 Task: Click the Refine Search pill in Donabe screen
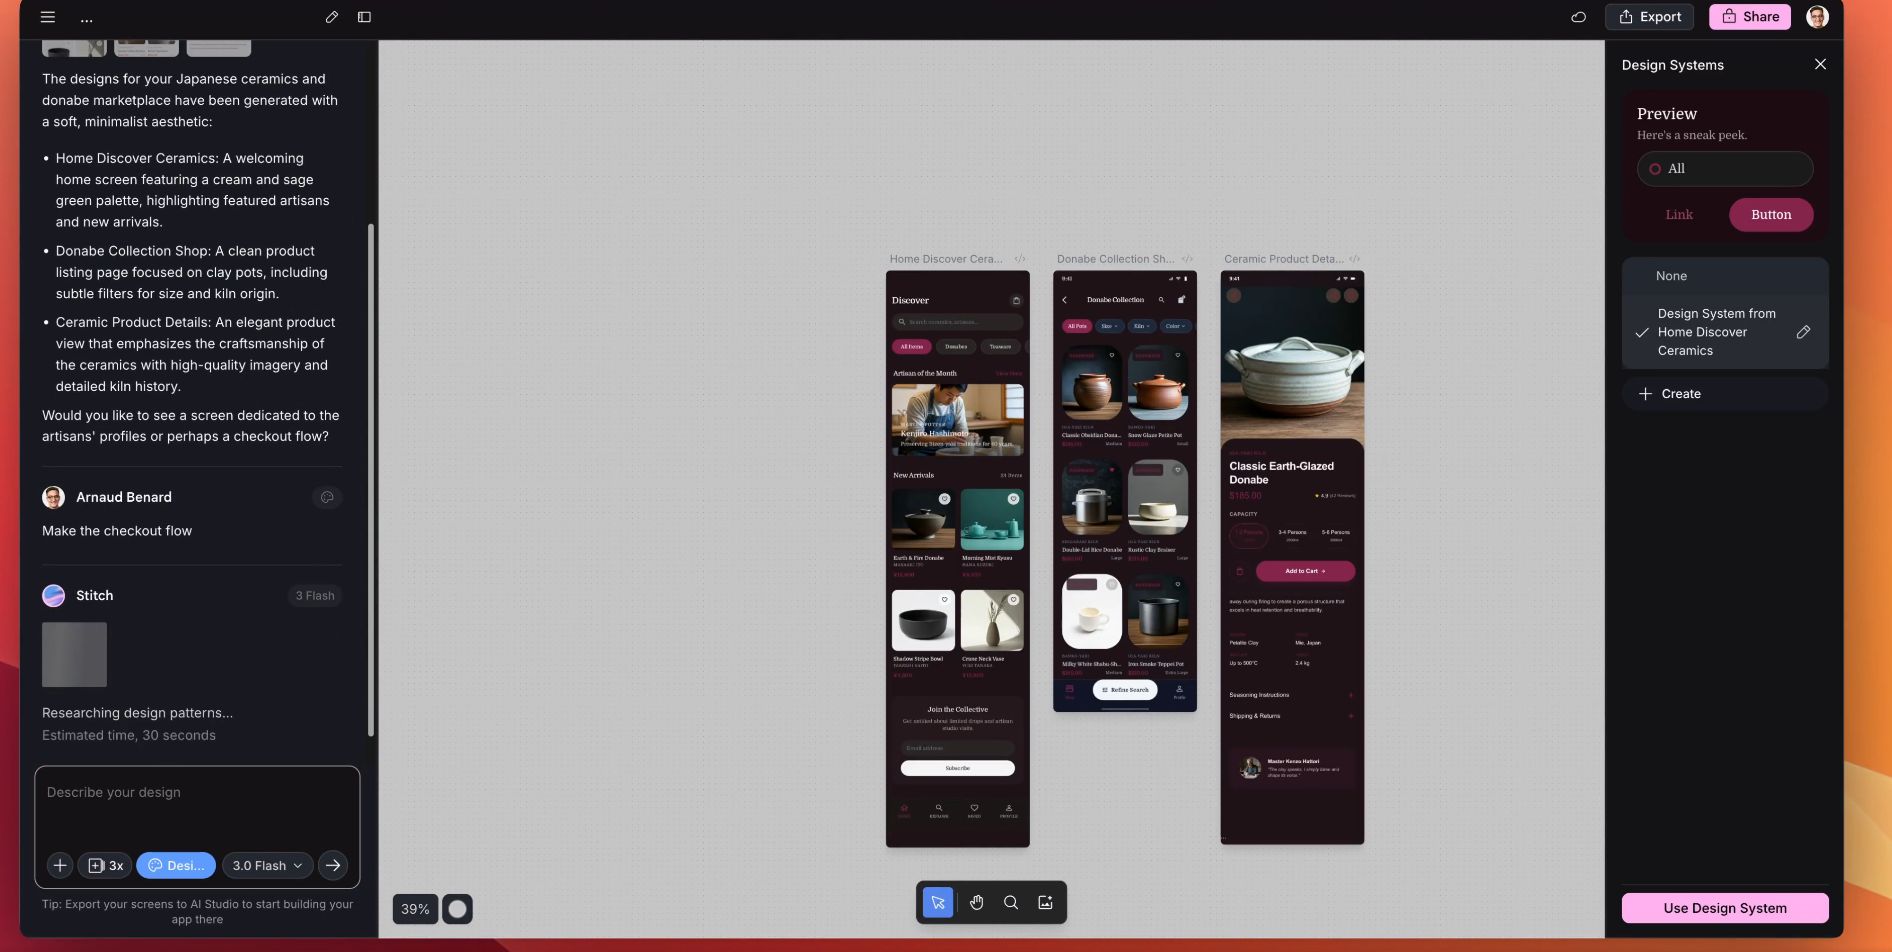1125,690
